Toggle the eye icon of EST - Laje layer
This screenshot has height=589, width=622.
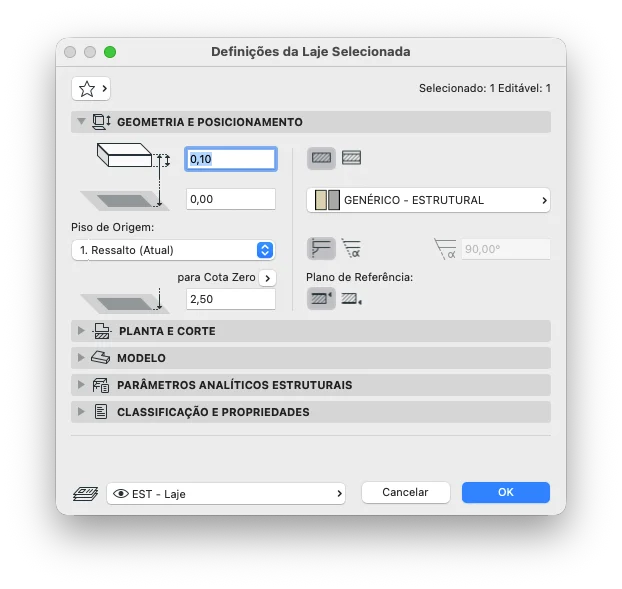(121, 493)
